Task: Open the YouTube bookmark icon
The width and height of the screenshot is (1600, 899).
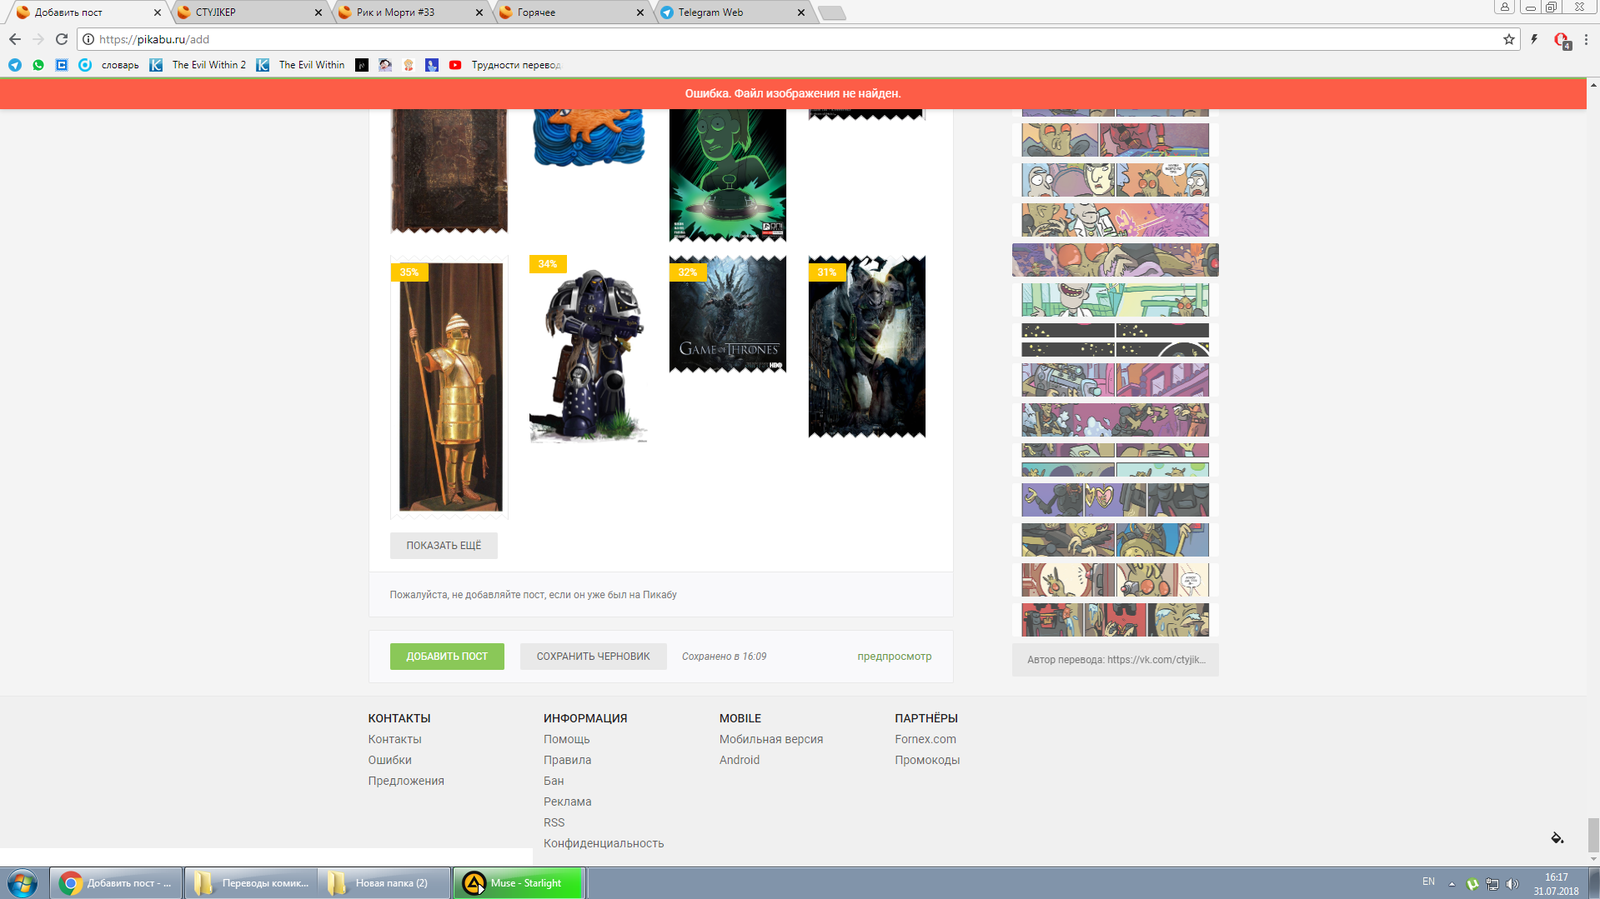Action: pyautogui.click(x=455, y=65)
